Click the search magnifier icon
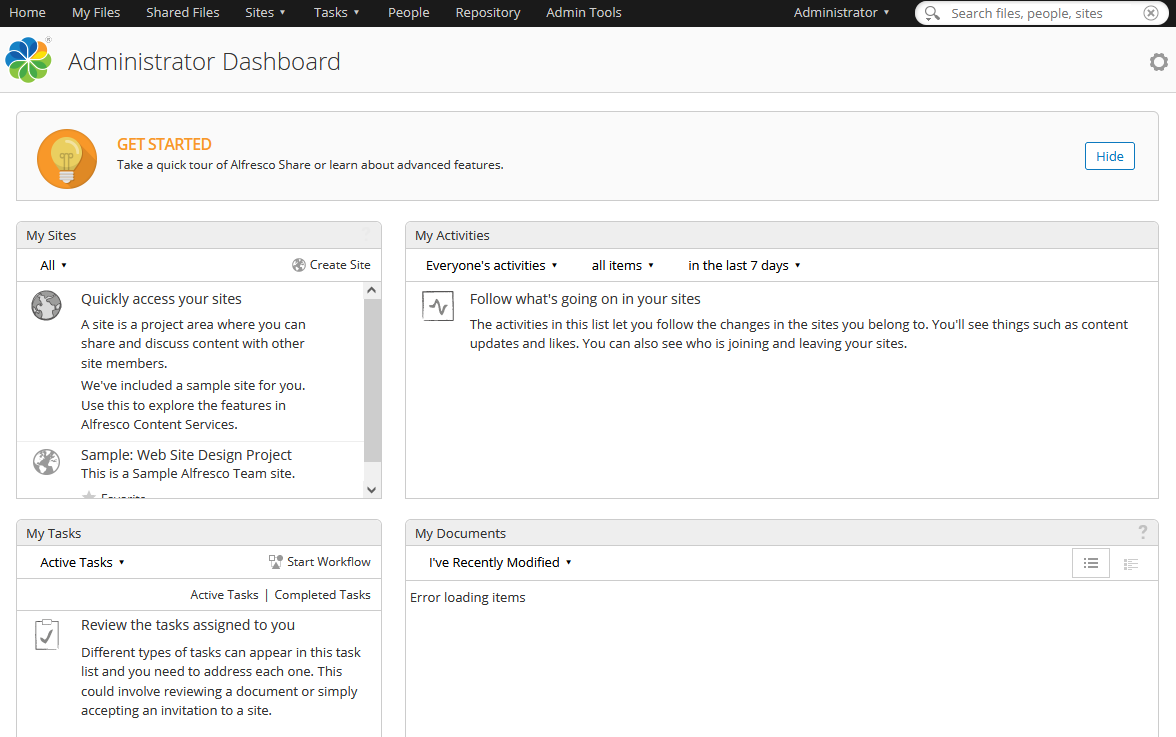Image resolution: width=1176 pixels, height=737 pixels. (931, 13)
